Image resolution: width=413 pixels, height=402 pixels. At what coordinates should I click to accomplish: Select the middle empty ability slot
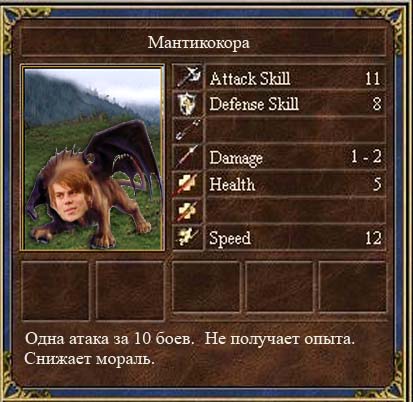[206, 287]
